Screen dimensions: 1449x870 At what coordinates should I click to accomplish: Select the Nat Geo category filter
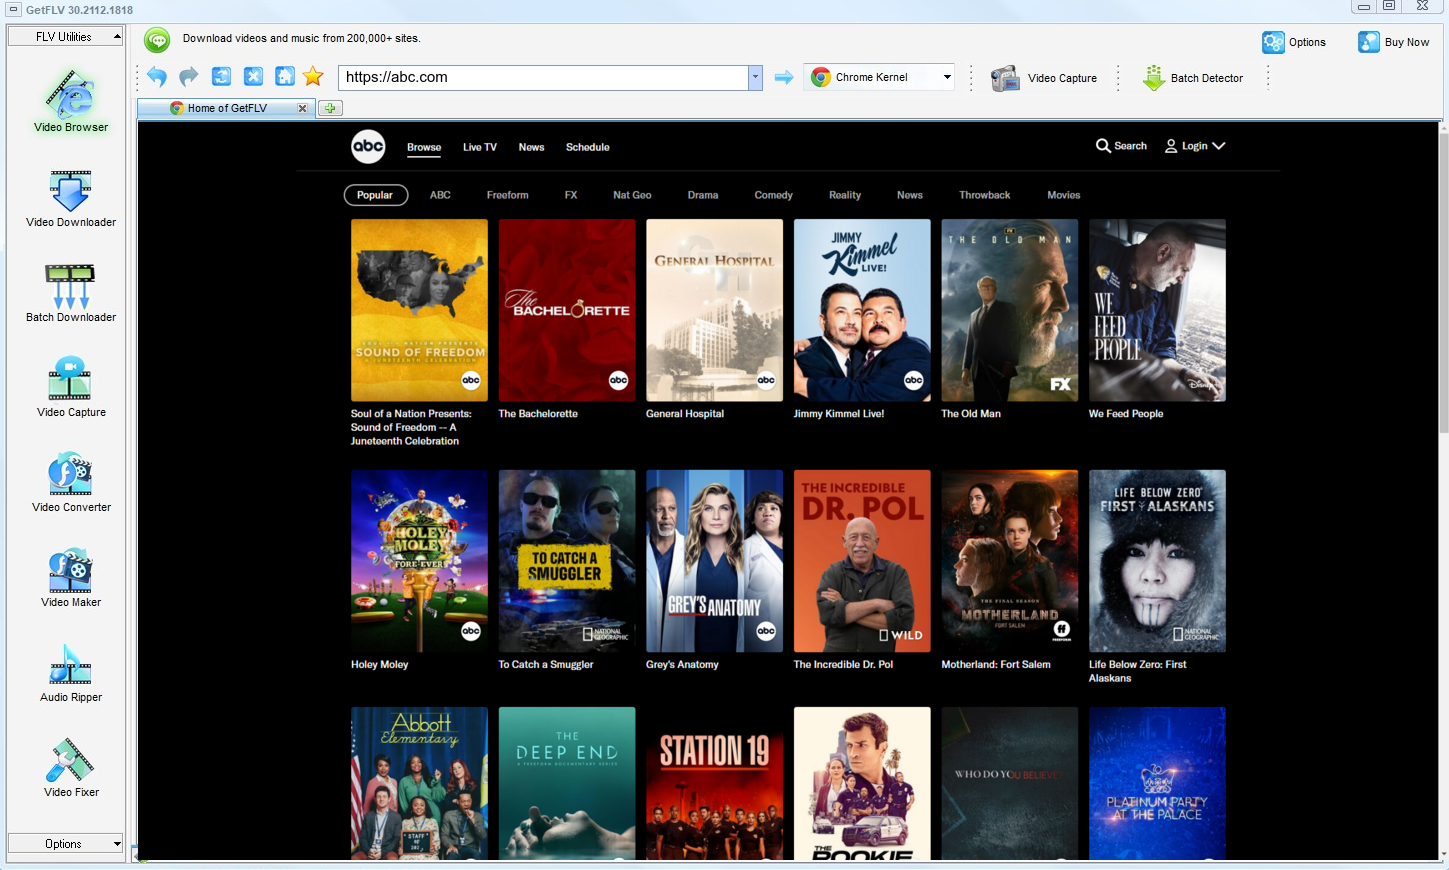(x=632, y=195)
